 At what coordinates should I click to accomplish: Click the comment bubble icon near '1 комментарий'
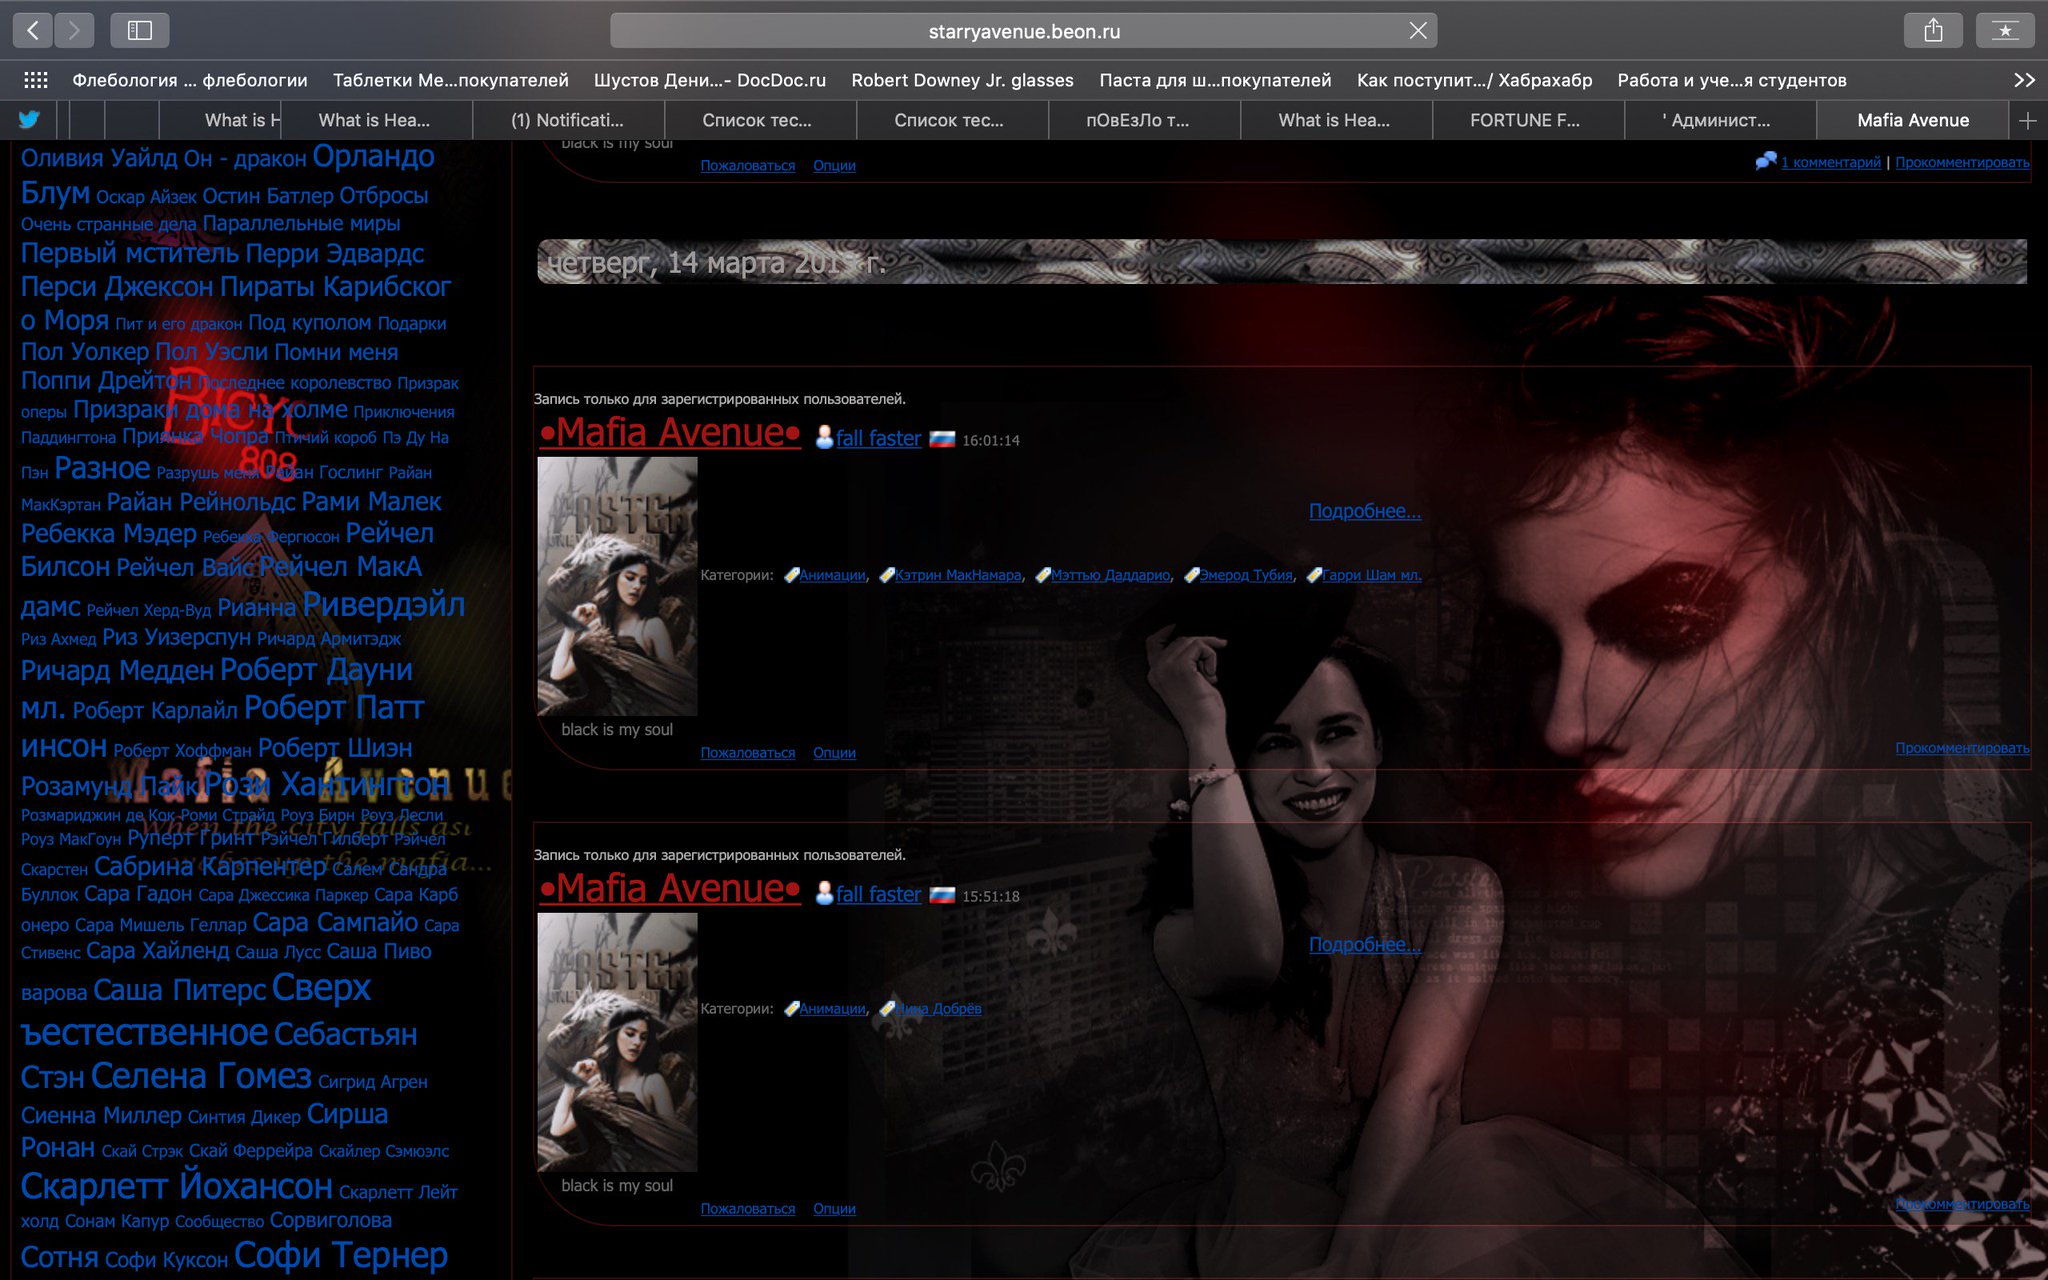point(1766,161)
